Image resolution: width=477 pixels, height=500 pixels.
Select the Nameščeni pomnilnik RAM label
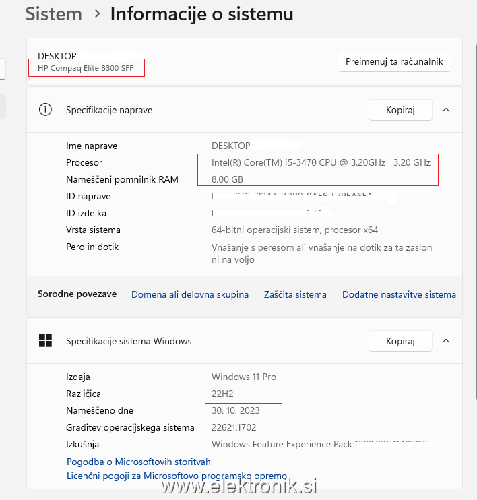(122, 180)
